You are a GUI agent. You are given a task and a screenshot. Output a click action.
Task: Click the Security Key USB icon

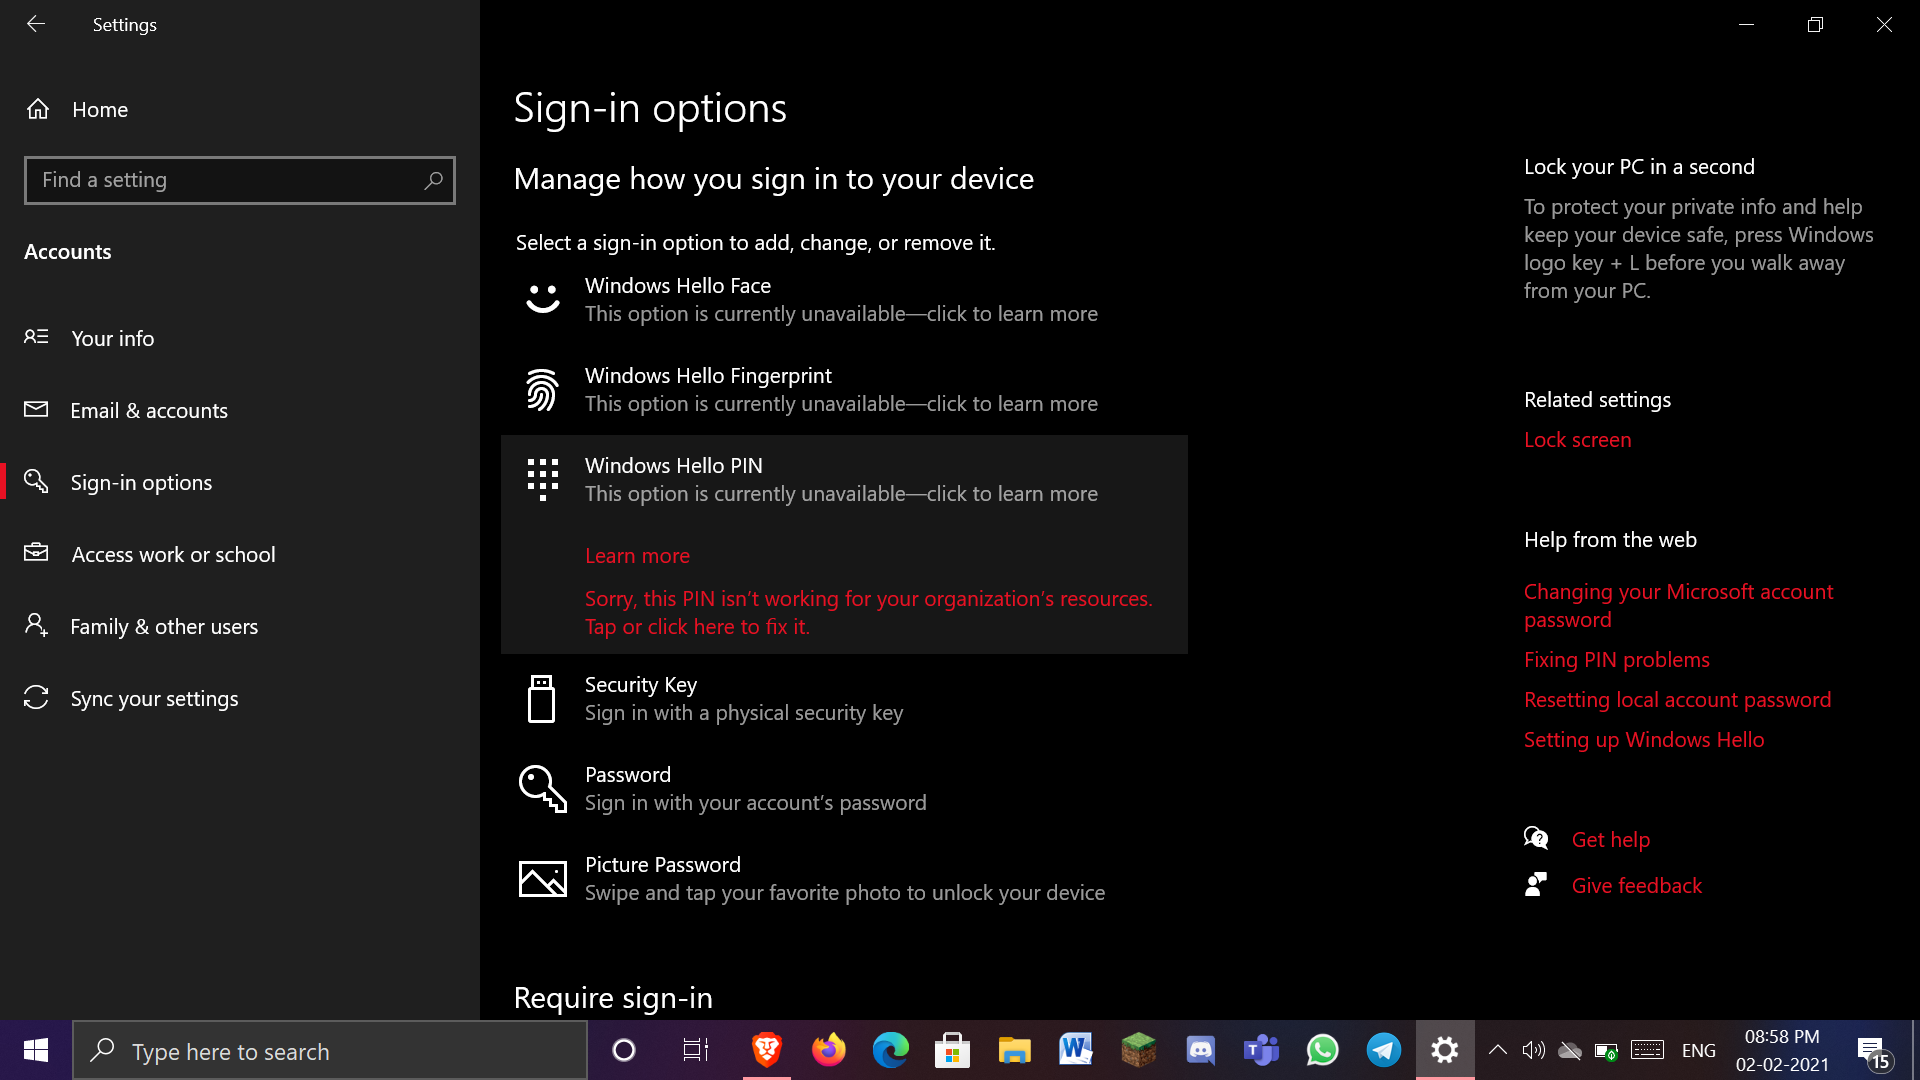(541, 698)
